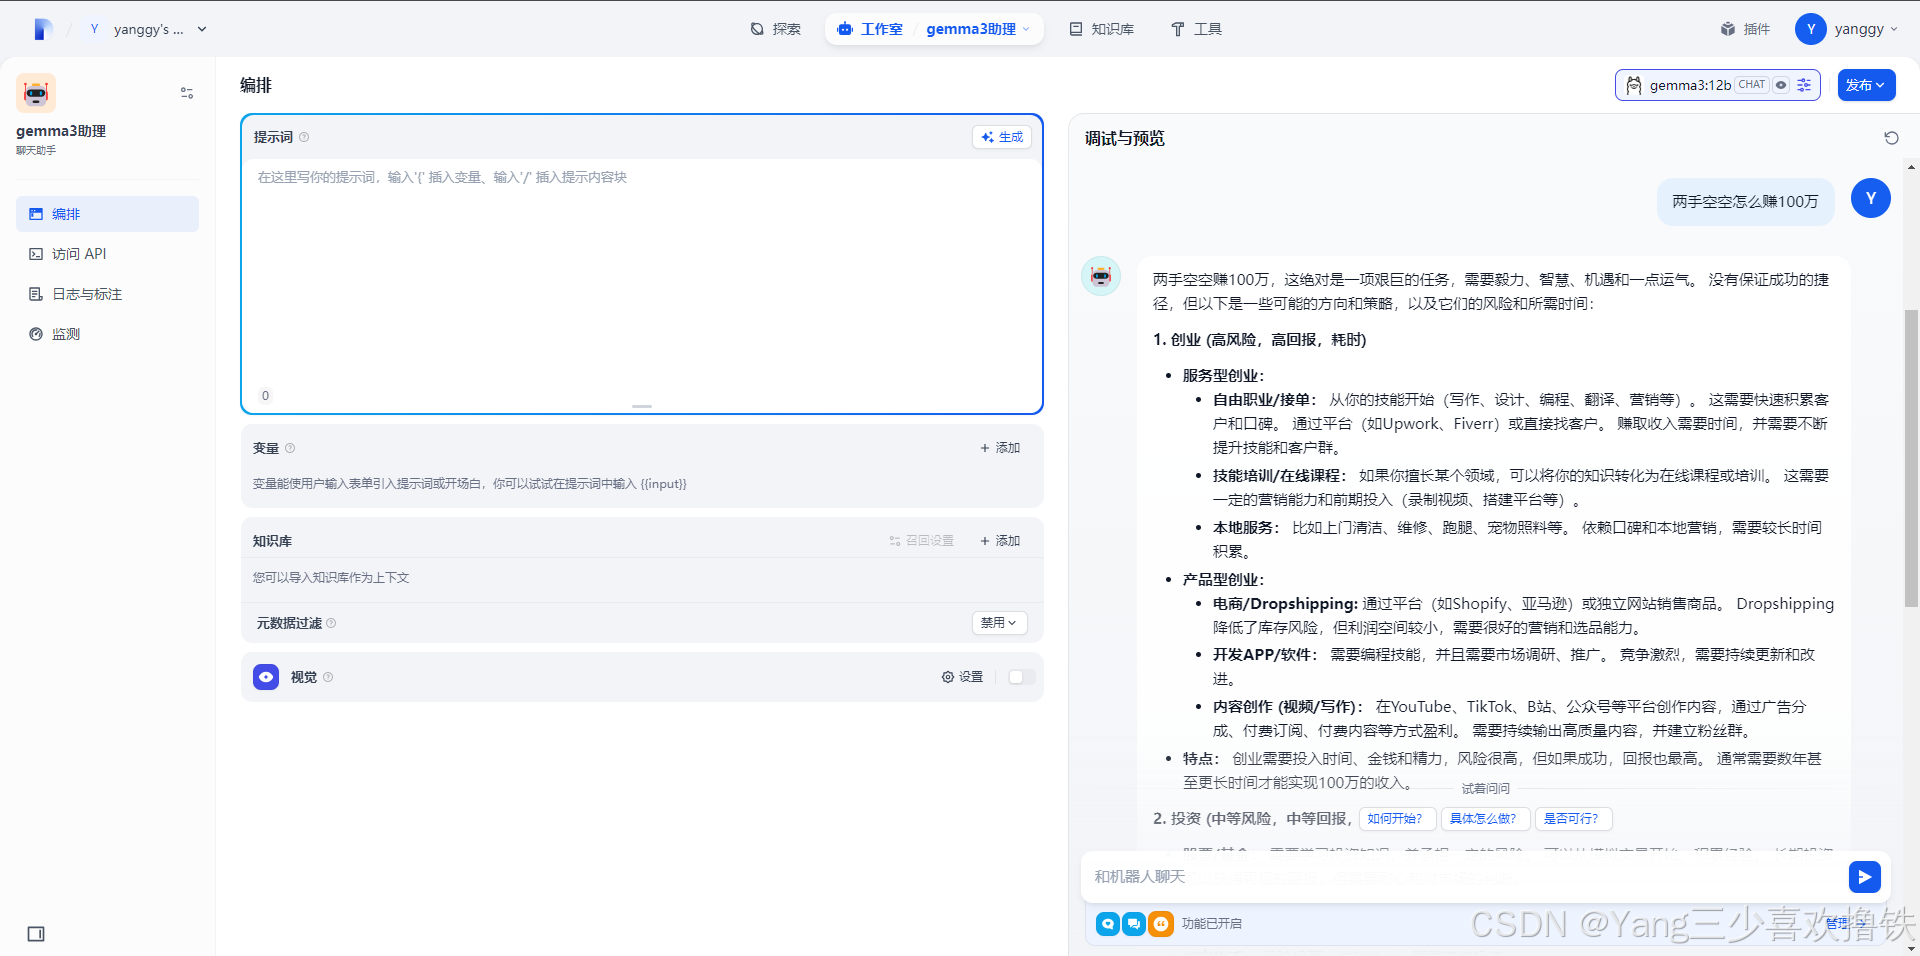The image size is (1920, 956).
Task: Click the blue chat bubbles feature icon
Action: tap(1134, 924)
